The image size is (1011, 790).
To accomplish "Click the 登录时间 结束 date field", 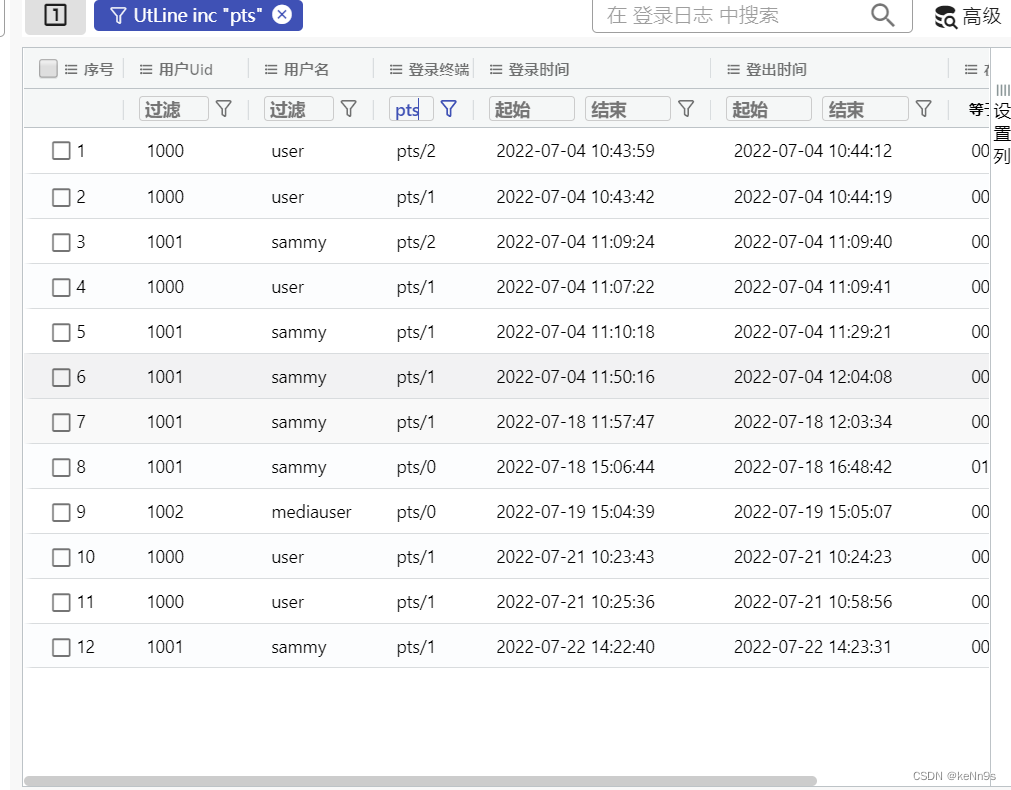I will [x=628, y=109].
